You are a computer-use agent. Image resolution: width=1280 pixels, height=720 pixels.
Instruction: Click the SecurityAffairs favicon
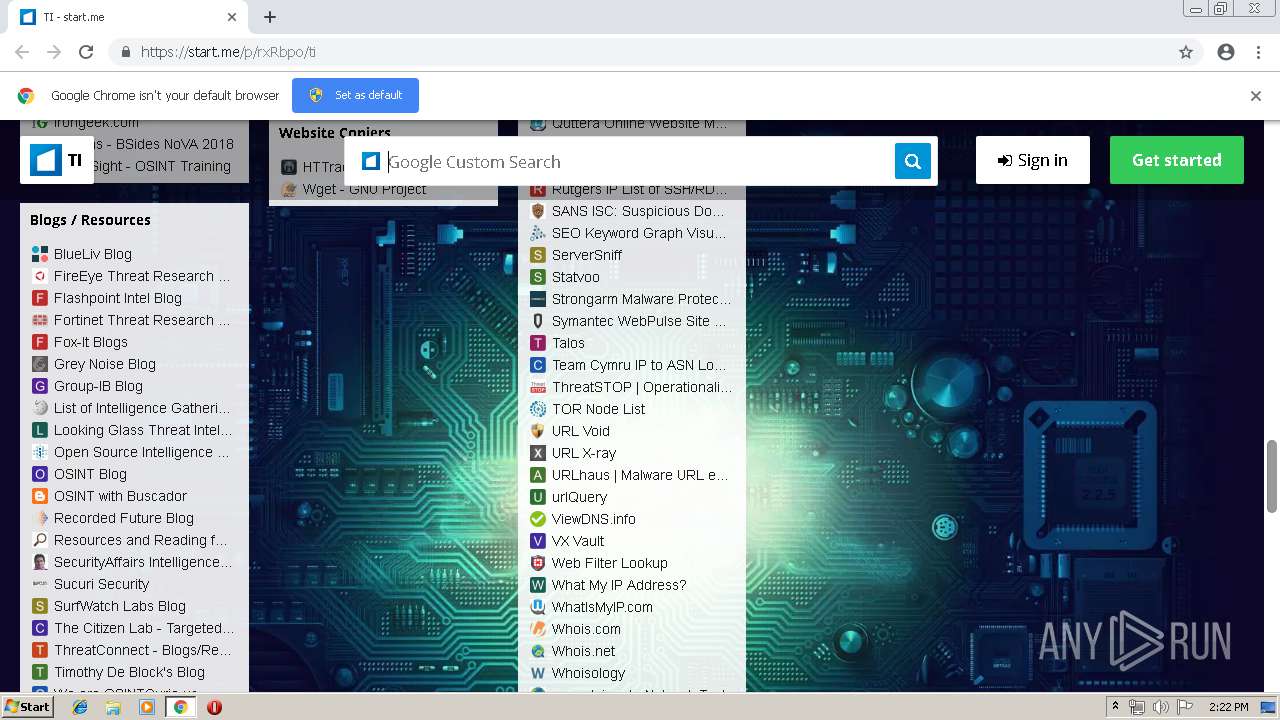[40, 562]
